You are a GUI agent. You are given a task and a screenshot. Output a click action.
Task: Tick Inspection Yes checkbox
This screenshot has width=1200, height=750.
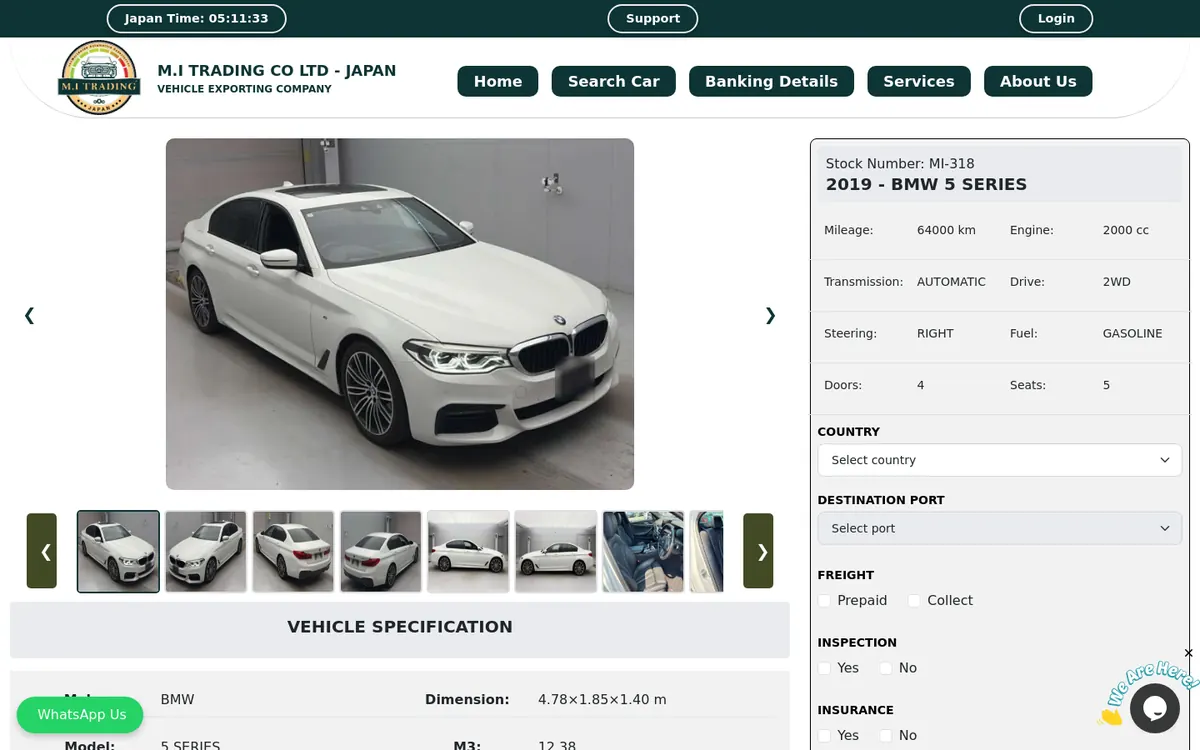[824, 668]
